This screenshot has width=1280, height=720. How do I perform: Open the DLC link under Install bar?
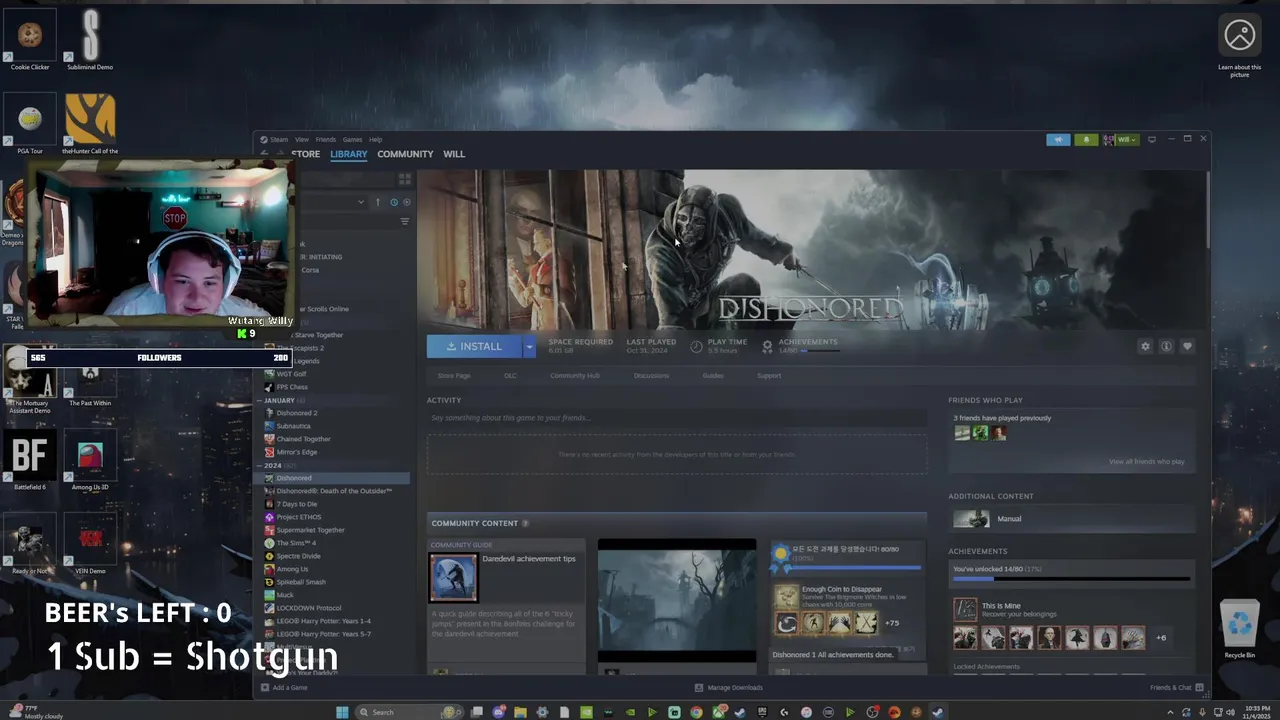510,376
